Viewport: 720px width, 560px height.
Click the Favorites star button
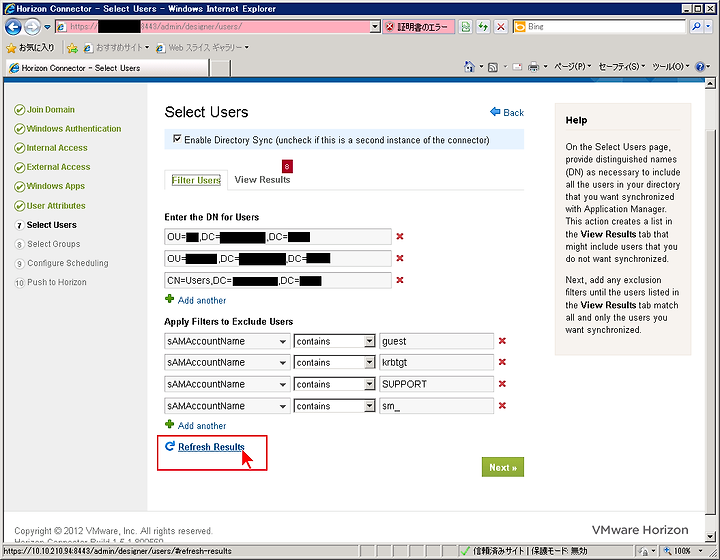click(31, 48)
